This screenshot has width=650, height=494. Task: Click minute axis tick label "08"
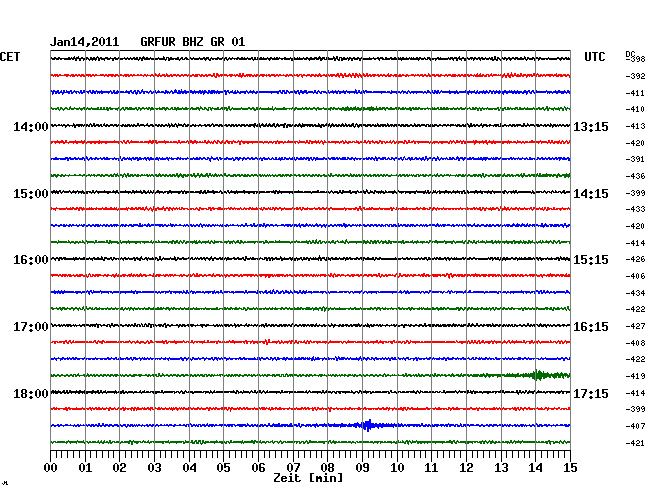point(327,468)
